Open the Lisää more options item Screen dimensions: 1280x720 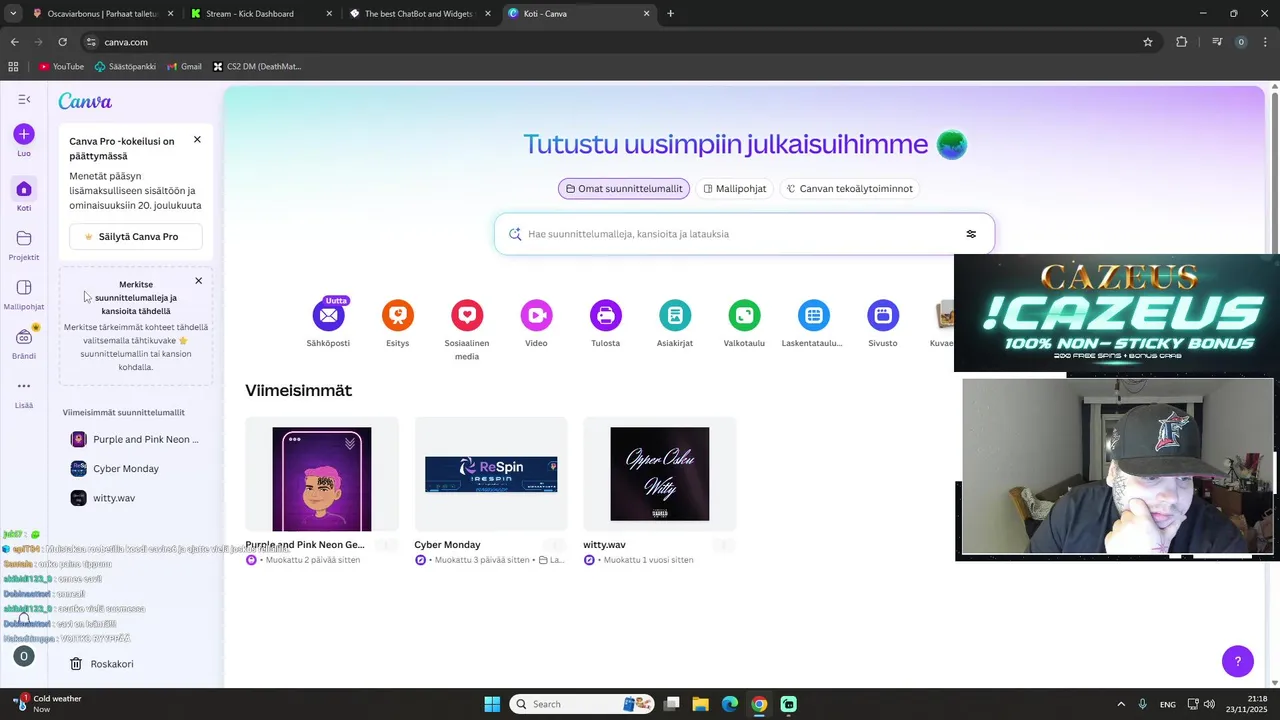[24, 392]
